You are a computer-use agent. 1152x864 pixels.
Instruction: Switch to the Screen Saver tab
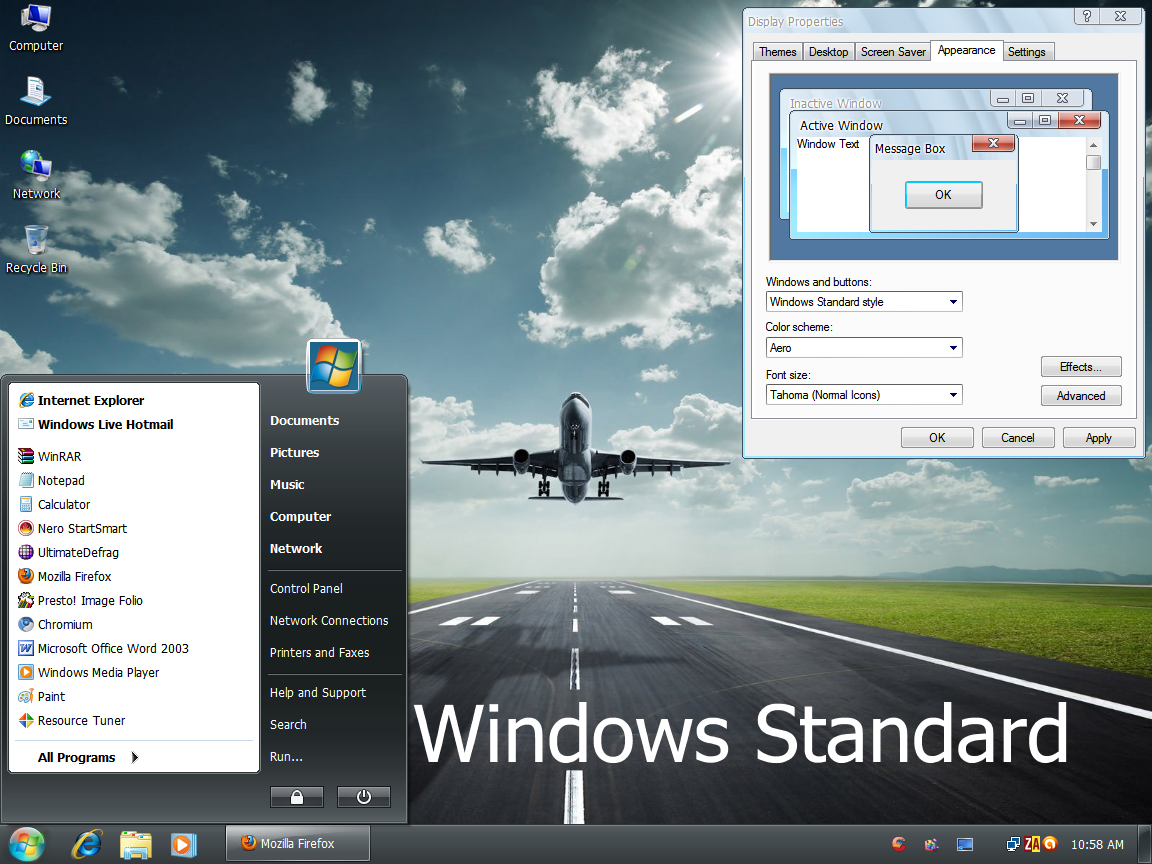(x=892, y=51)
